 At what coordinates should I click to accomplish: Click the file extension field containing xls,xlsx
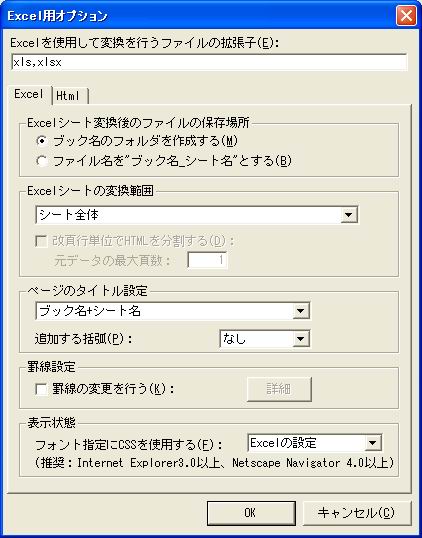209,62
